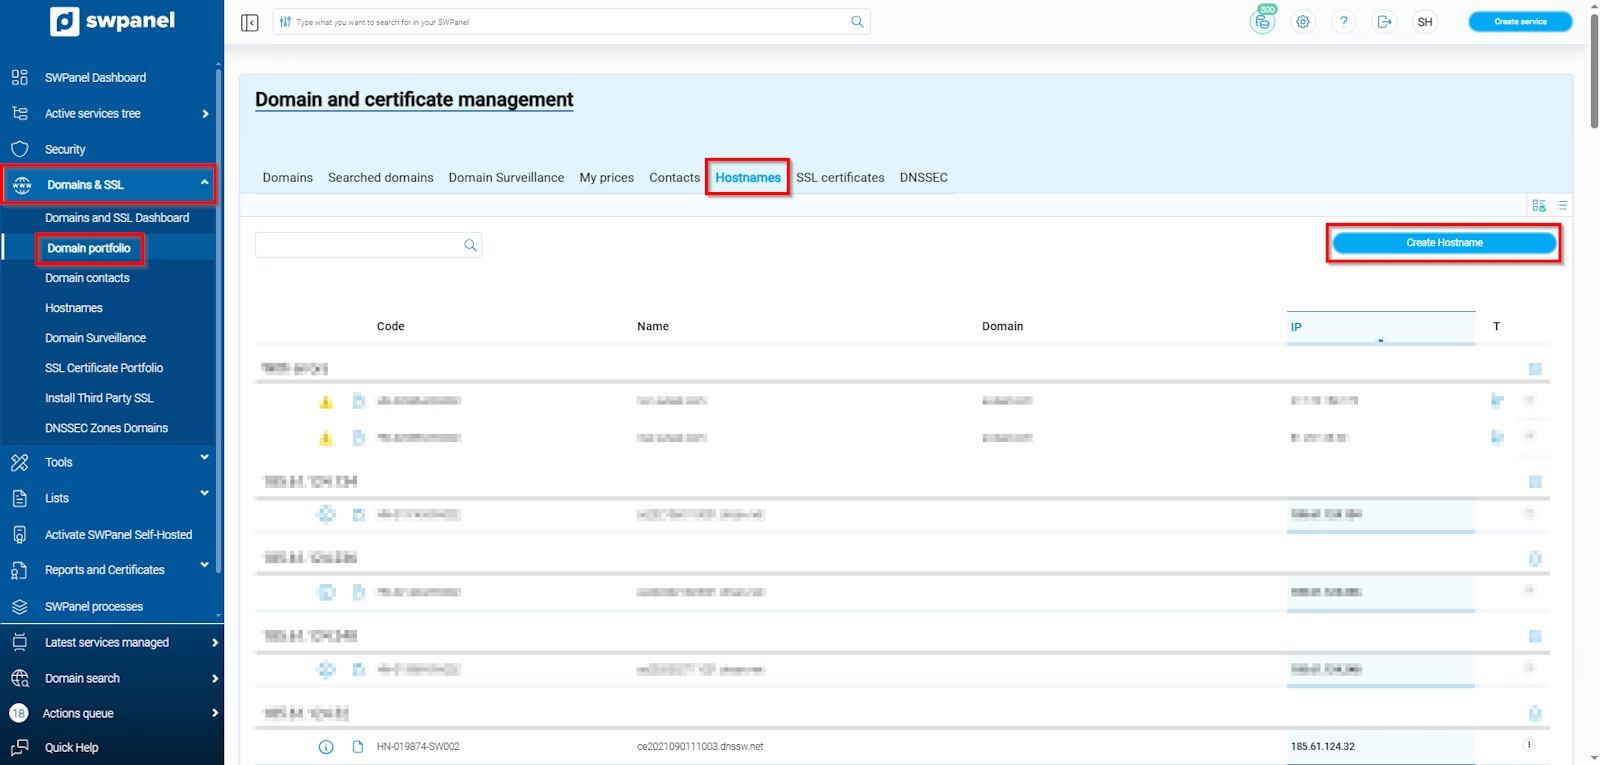Open Install Third Party SSL
The image size is (1600, 765).
[99, 398]
